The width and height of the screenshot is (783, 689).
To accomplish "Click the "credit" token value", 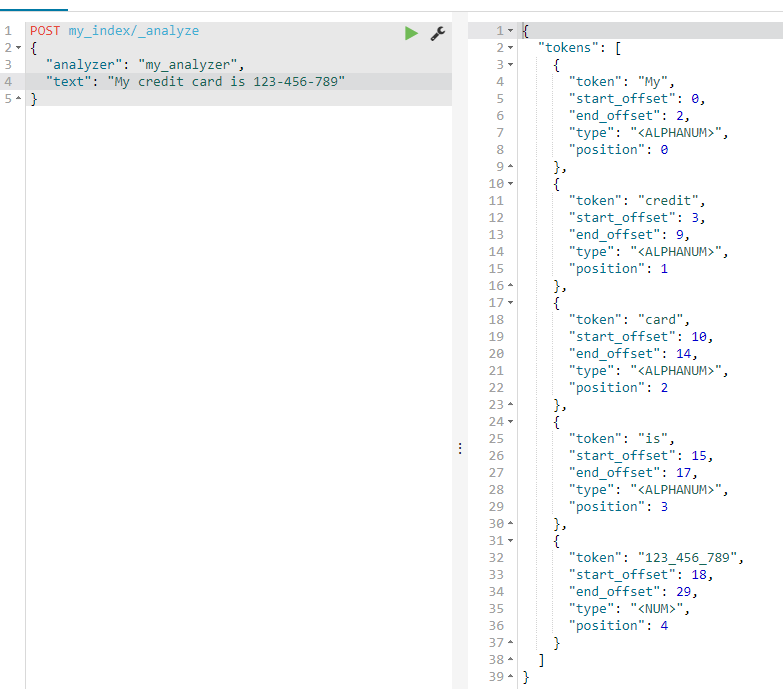I will pyautogui.click(x=668, y=201).
